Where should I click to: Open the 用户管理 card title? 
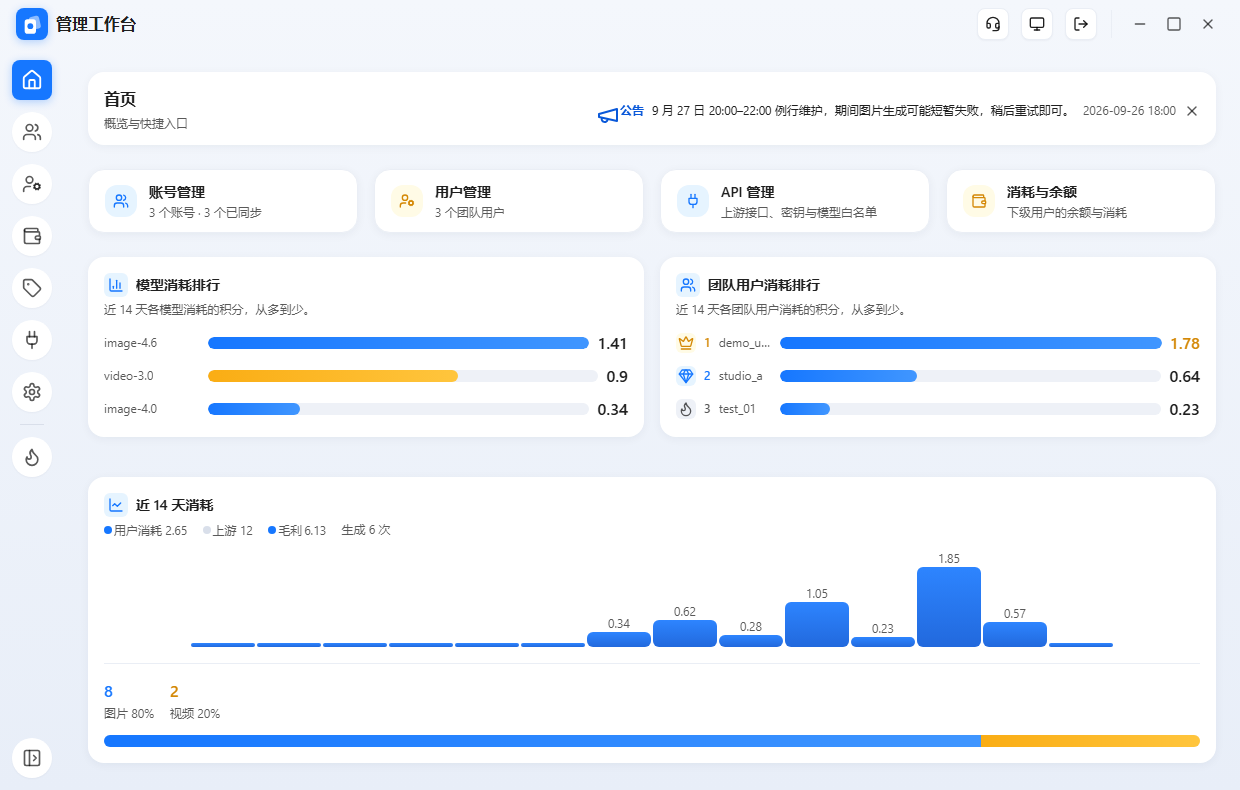point(463,192)
